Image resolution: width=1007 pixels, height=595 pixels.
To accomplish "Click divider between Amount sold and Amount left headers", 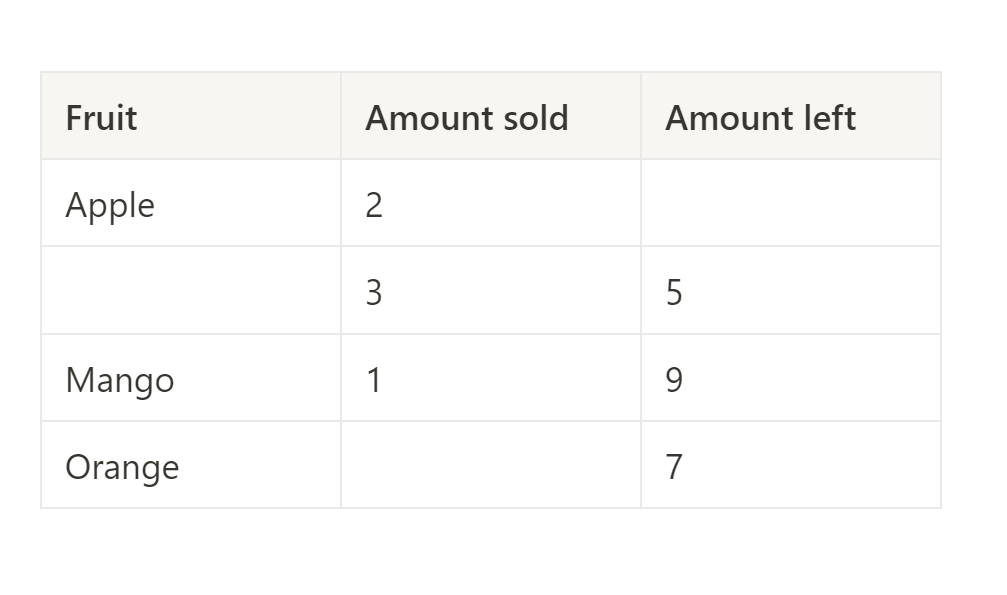I will 641,116.
